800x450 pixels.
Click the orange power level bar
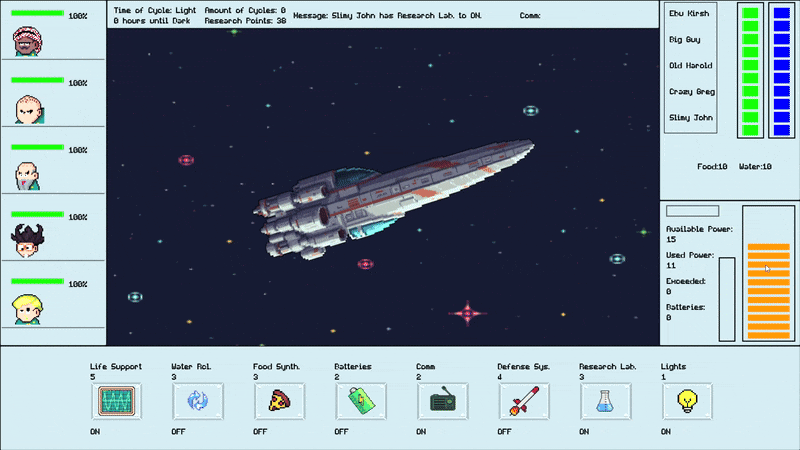pos(768,290)
